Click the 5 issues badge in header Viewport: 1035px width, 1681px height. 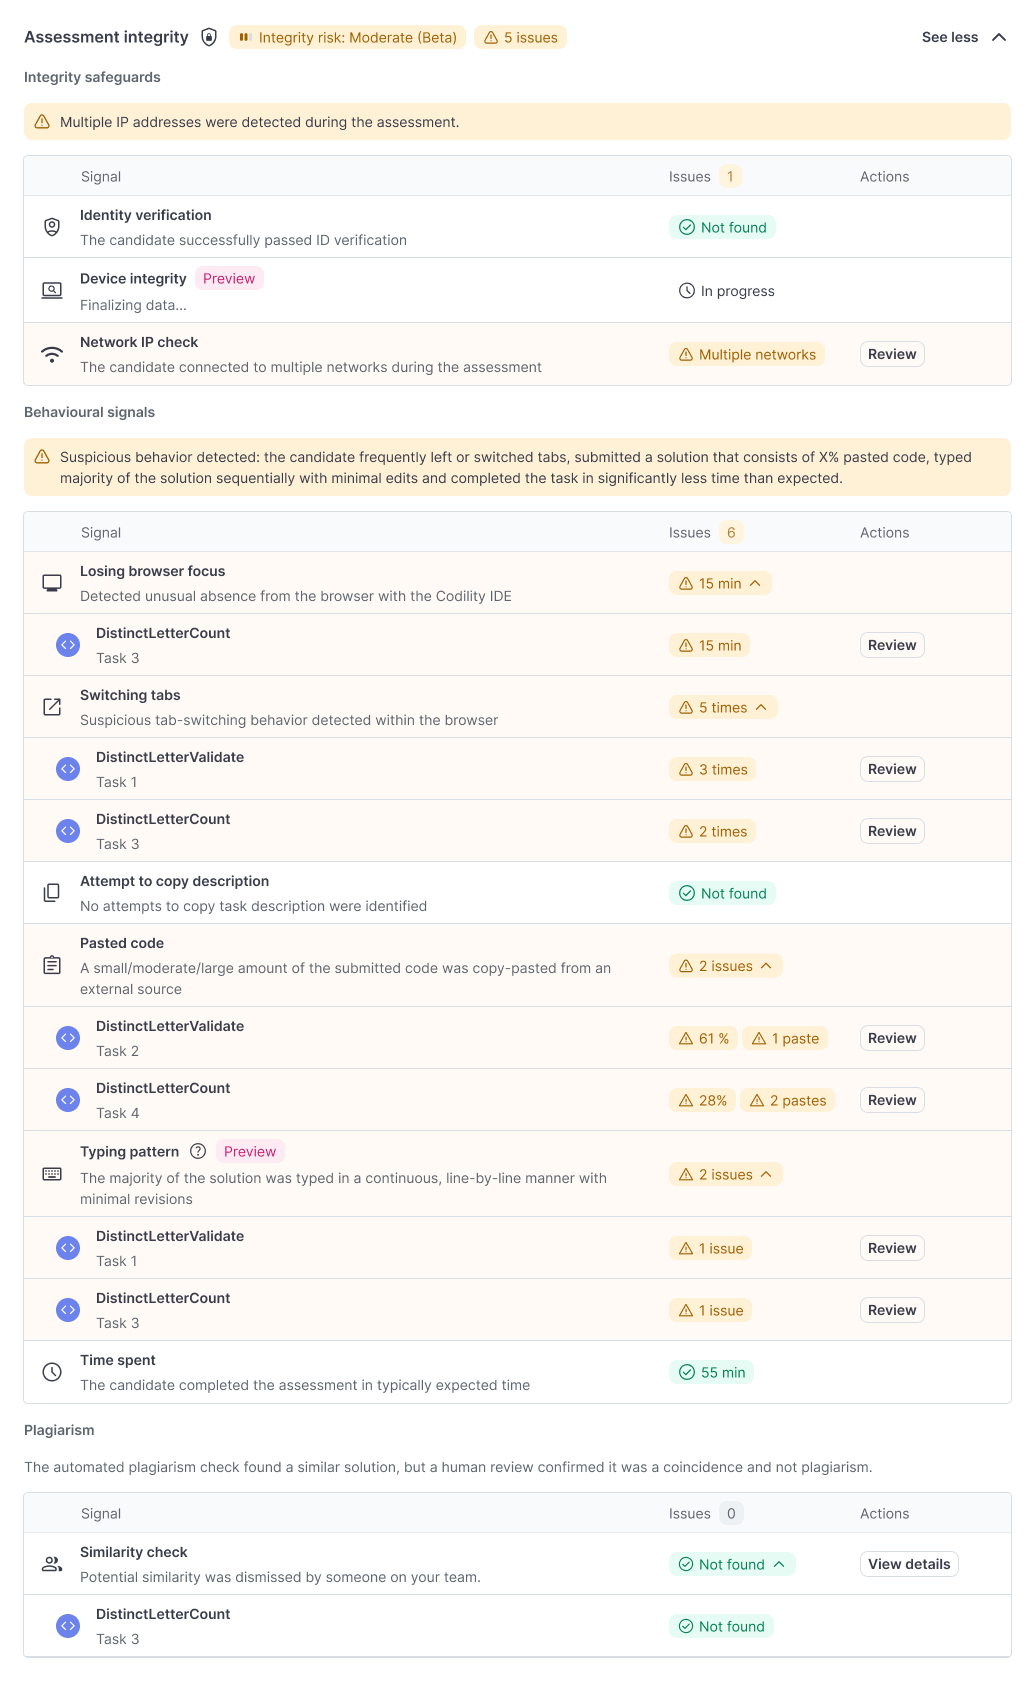point(520,37)
